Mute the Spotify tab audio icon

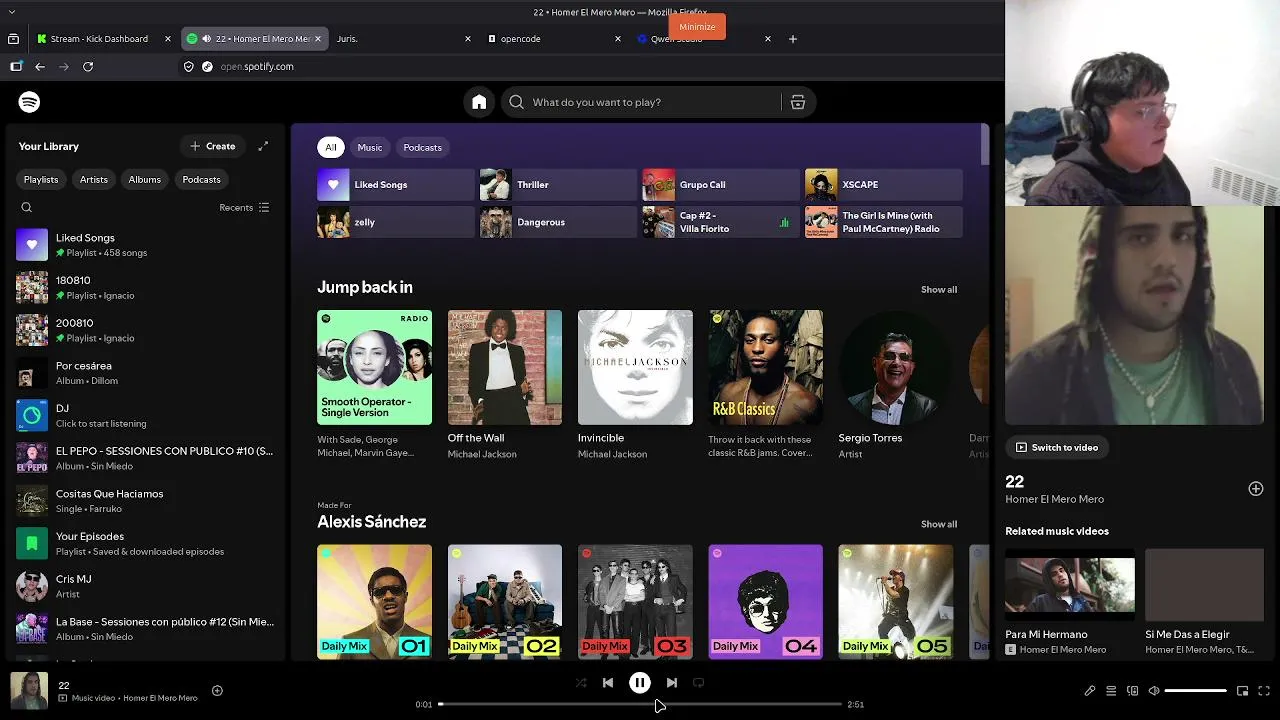tap(206, 39)
